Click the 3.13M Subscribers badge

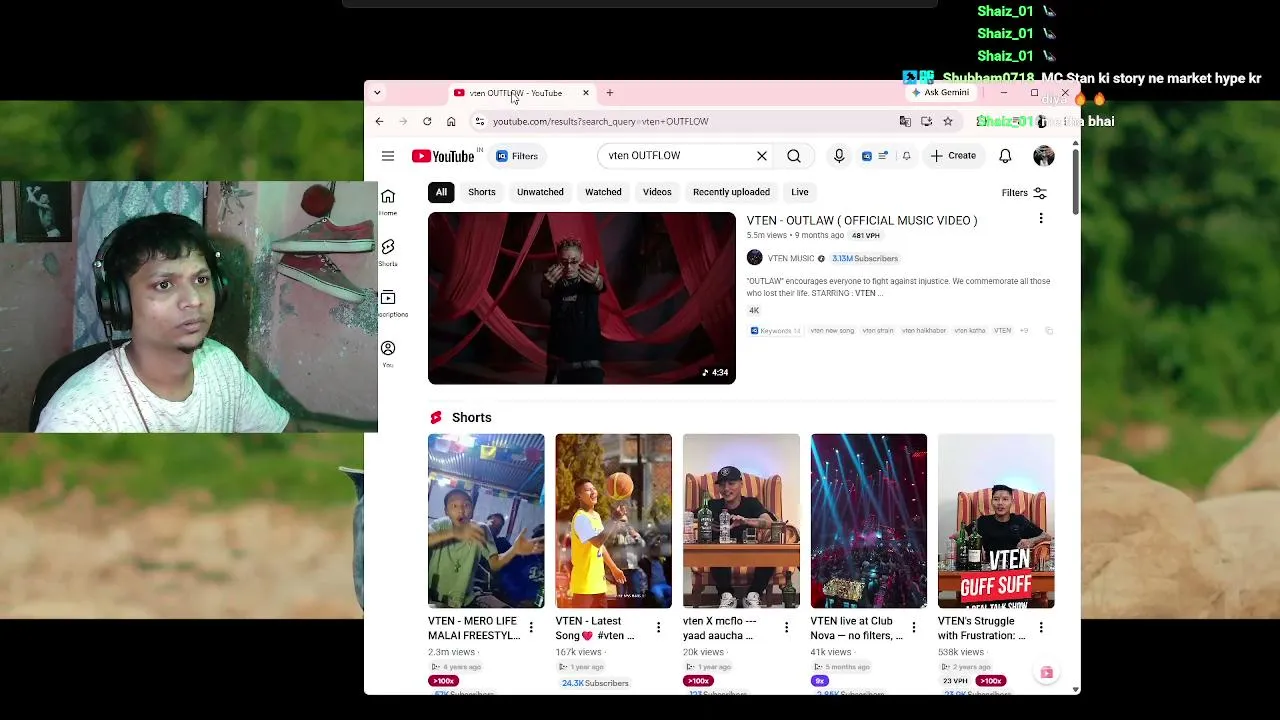865,258
